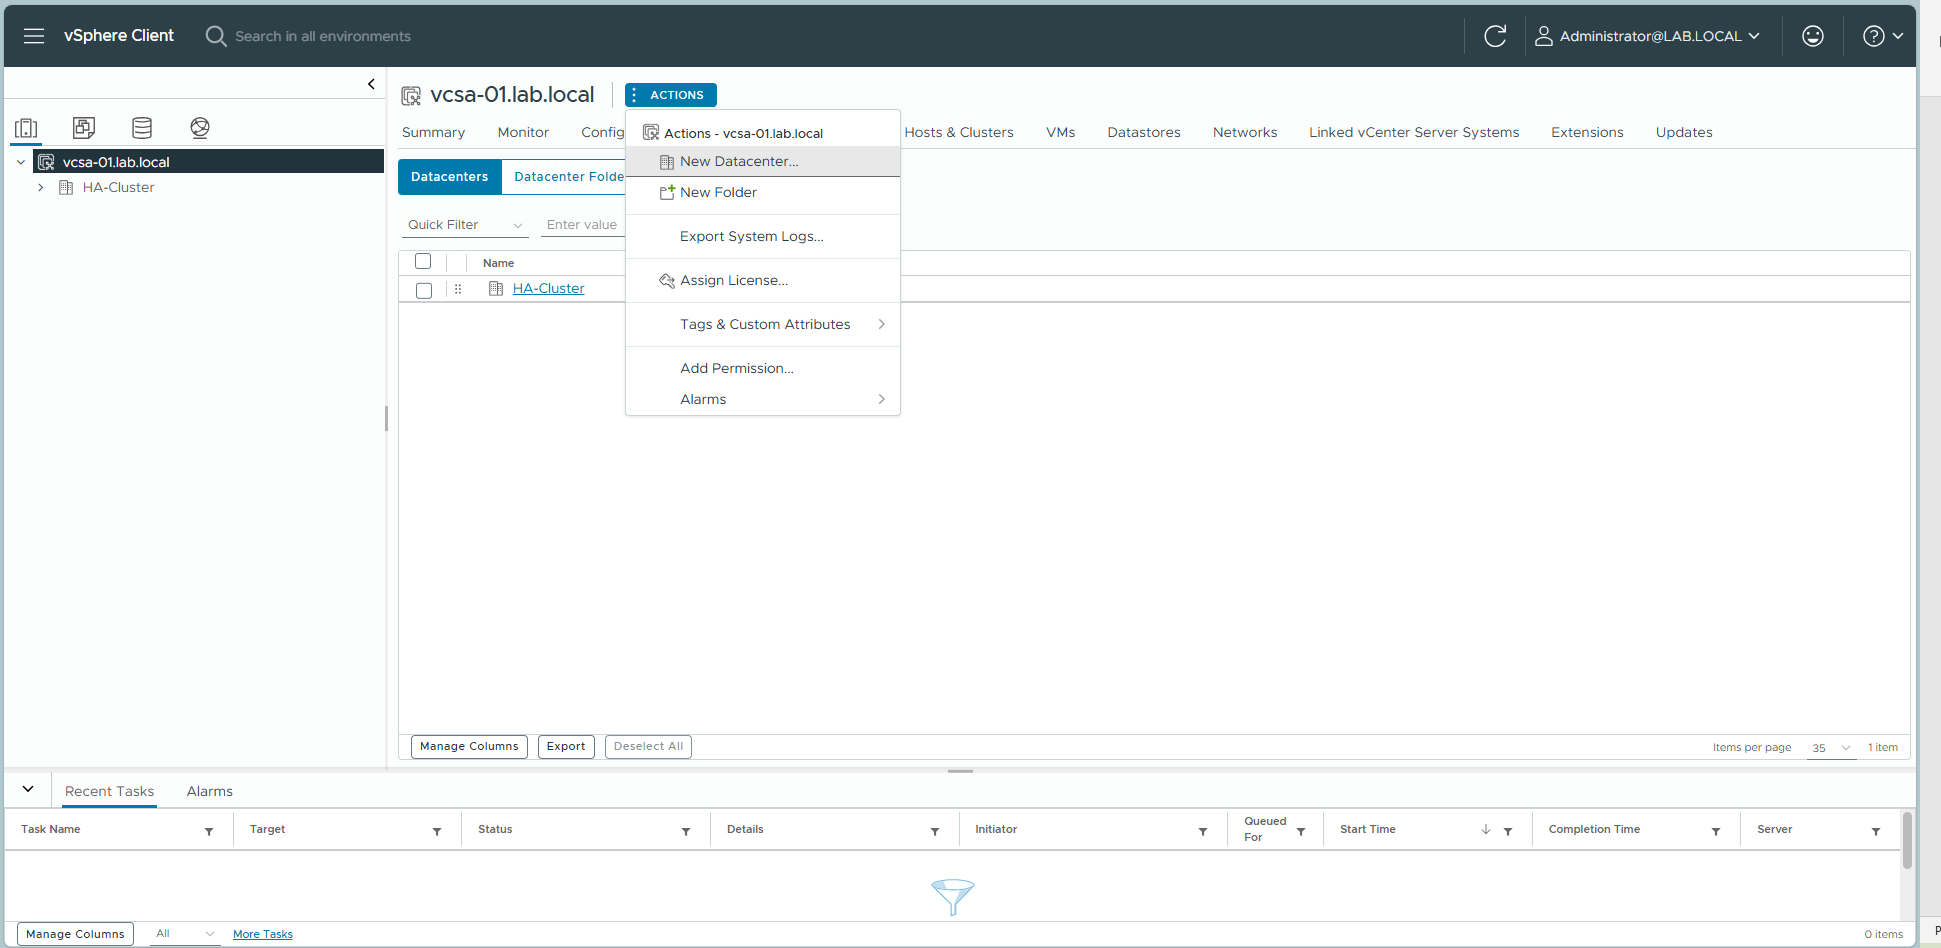Open the Hosts and Clusters inventory view
Screen dimensions: 1941x948
click(26, 127)
